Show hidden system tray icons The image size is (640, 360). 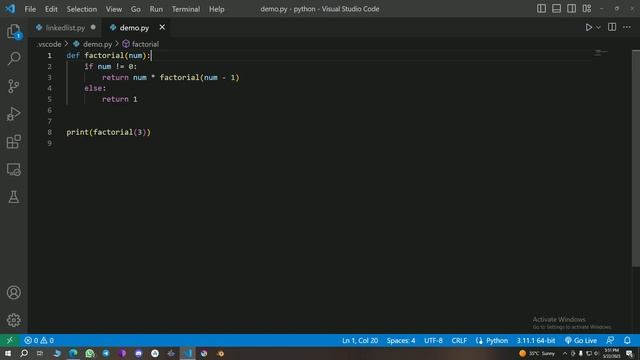click(565, 353)
